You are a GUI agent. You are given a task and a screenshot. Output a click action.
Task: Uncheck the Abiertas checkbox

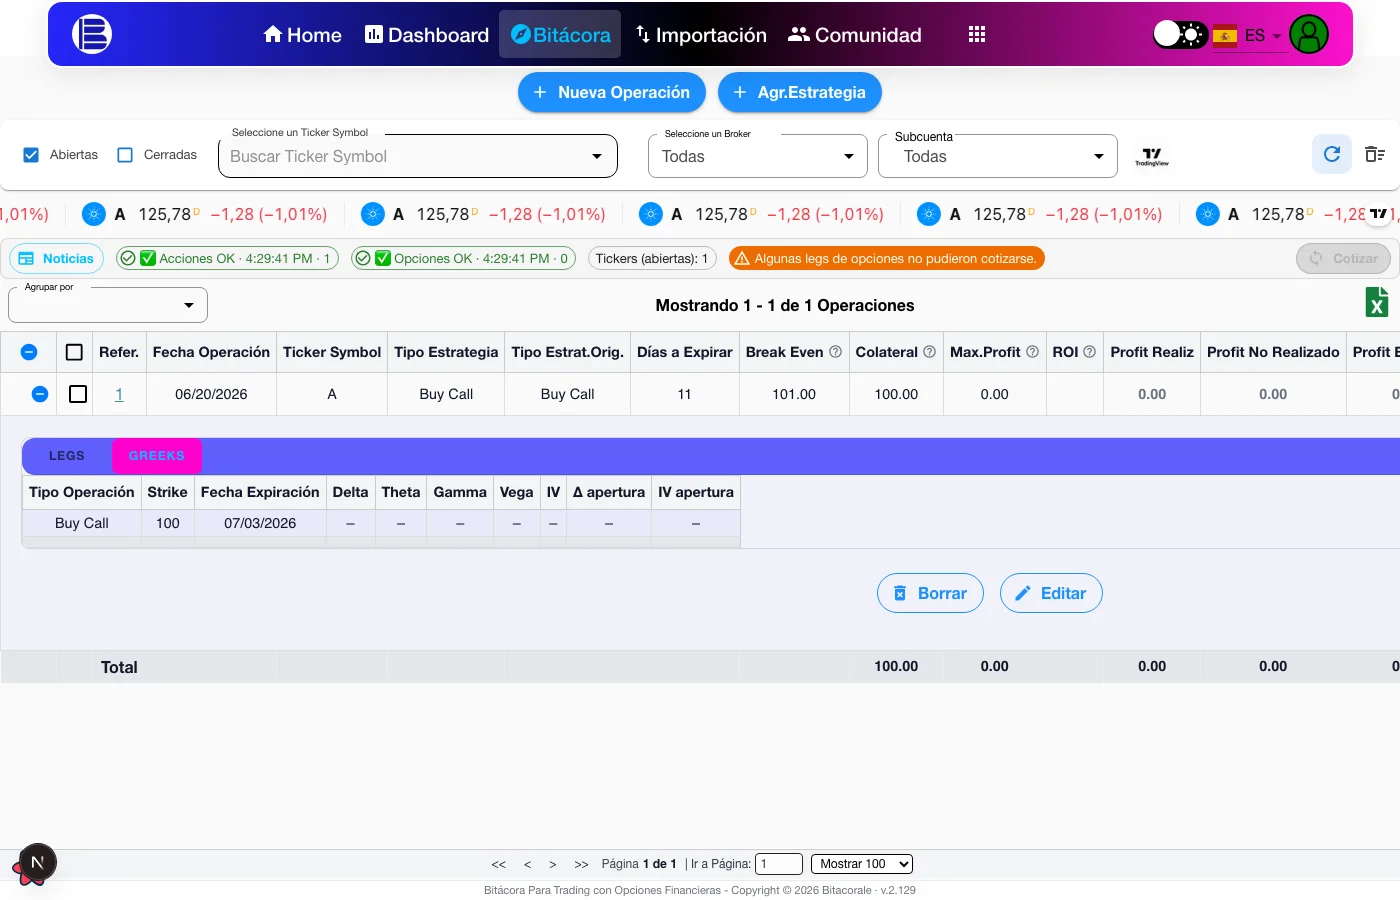(31, 155)
